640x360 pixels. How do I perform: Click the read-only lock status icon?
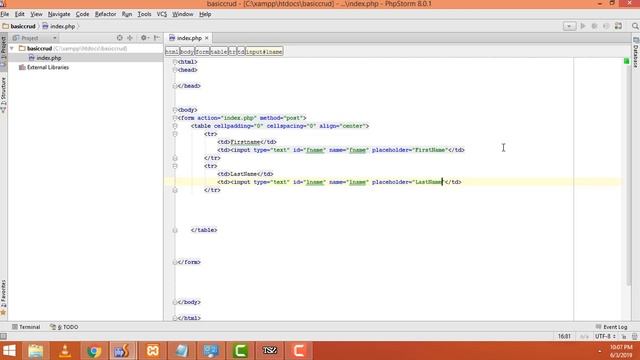[624, 337]
